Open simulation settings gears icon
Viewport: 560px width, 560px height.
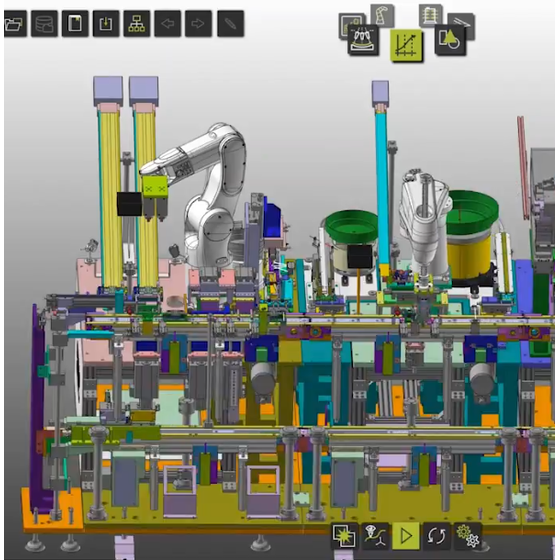click(x=468, y=535)
